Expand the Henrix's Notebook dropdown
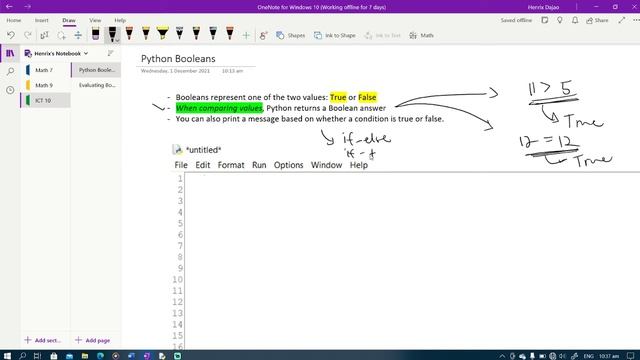The height and width of the screenshot is (360, 640). coord(56,53)
